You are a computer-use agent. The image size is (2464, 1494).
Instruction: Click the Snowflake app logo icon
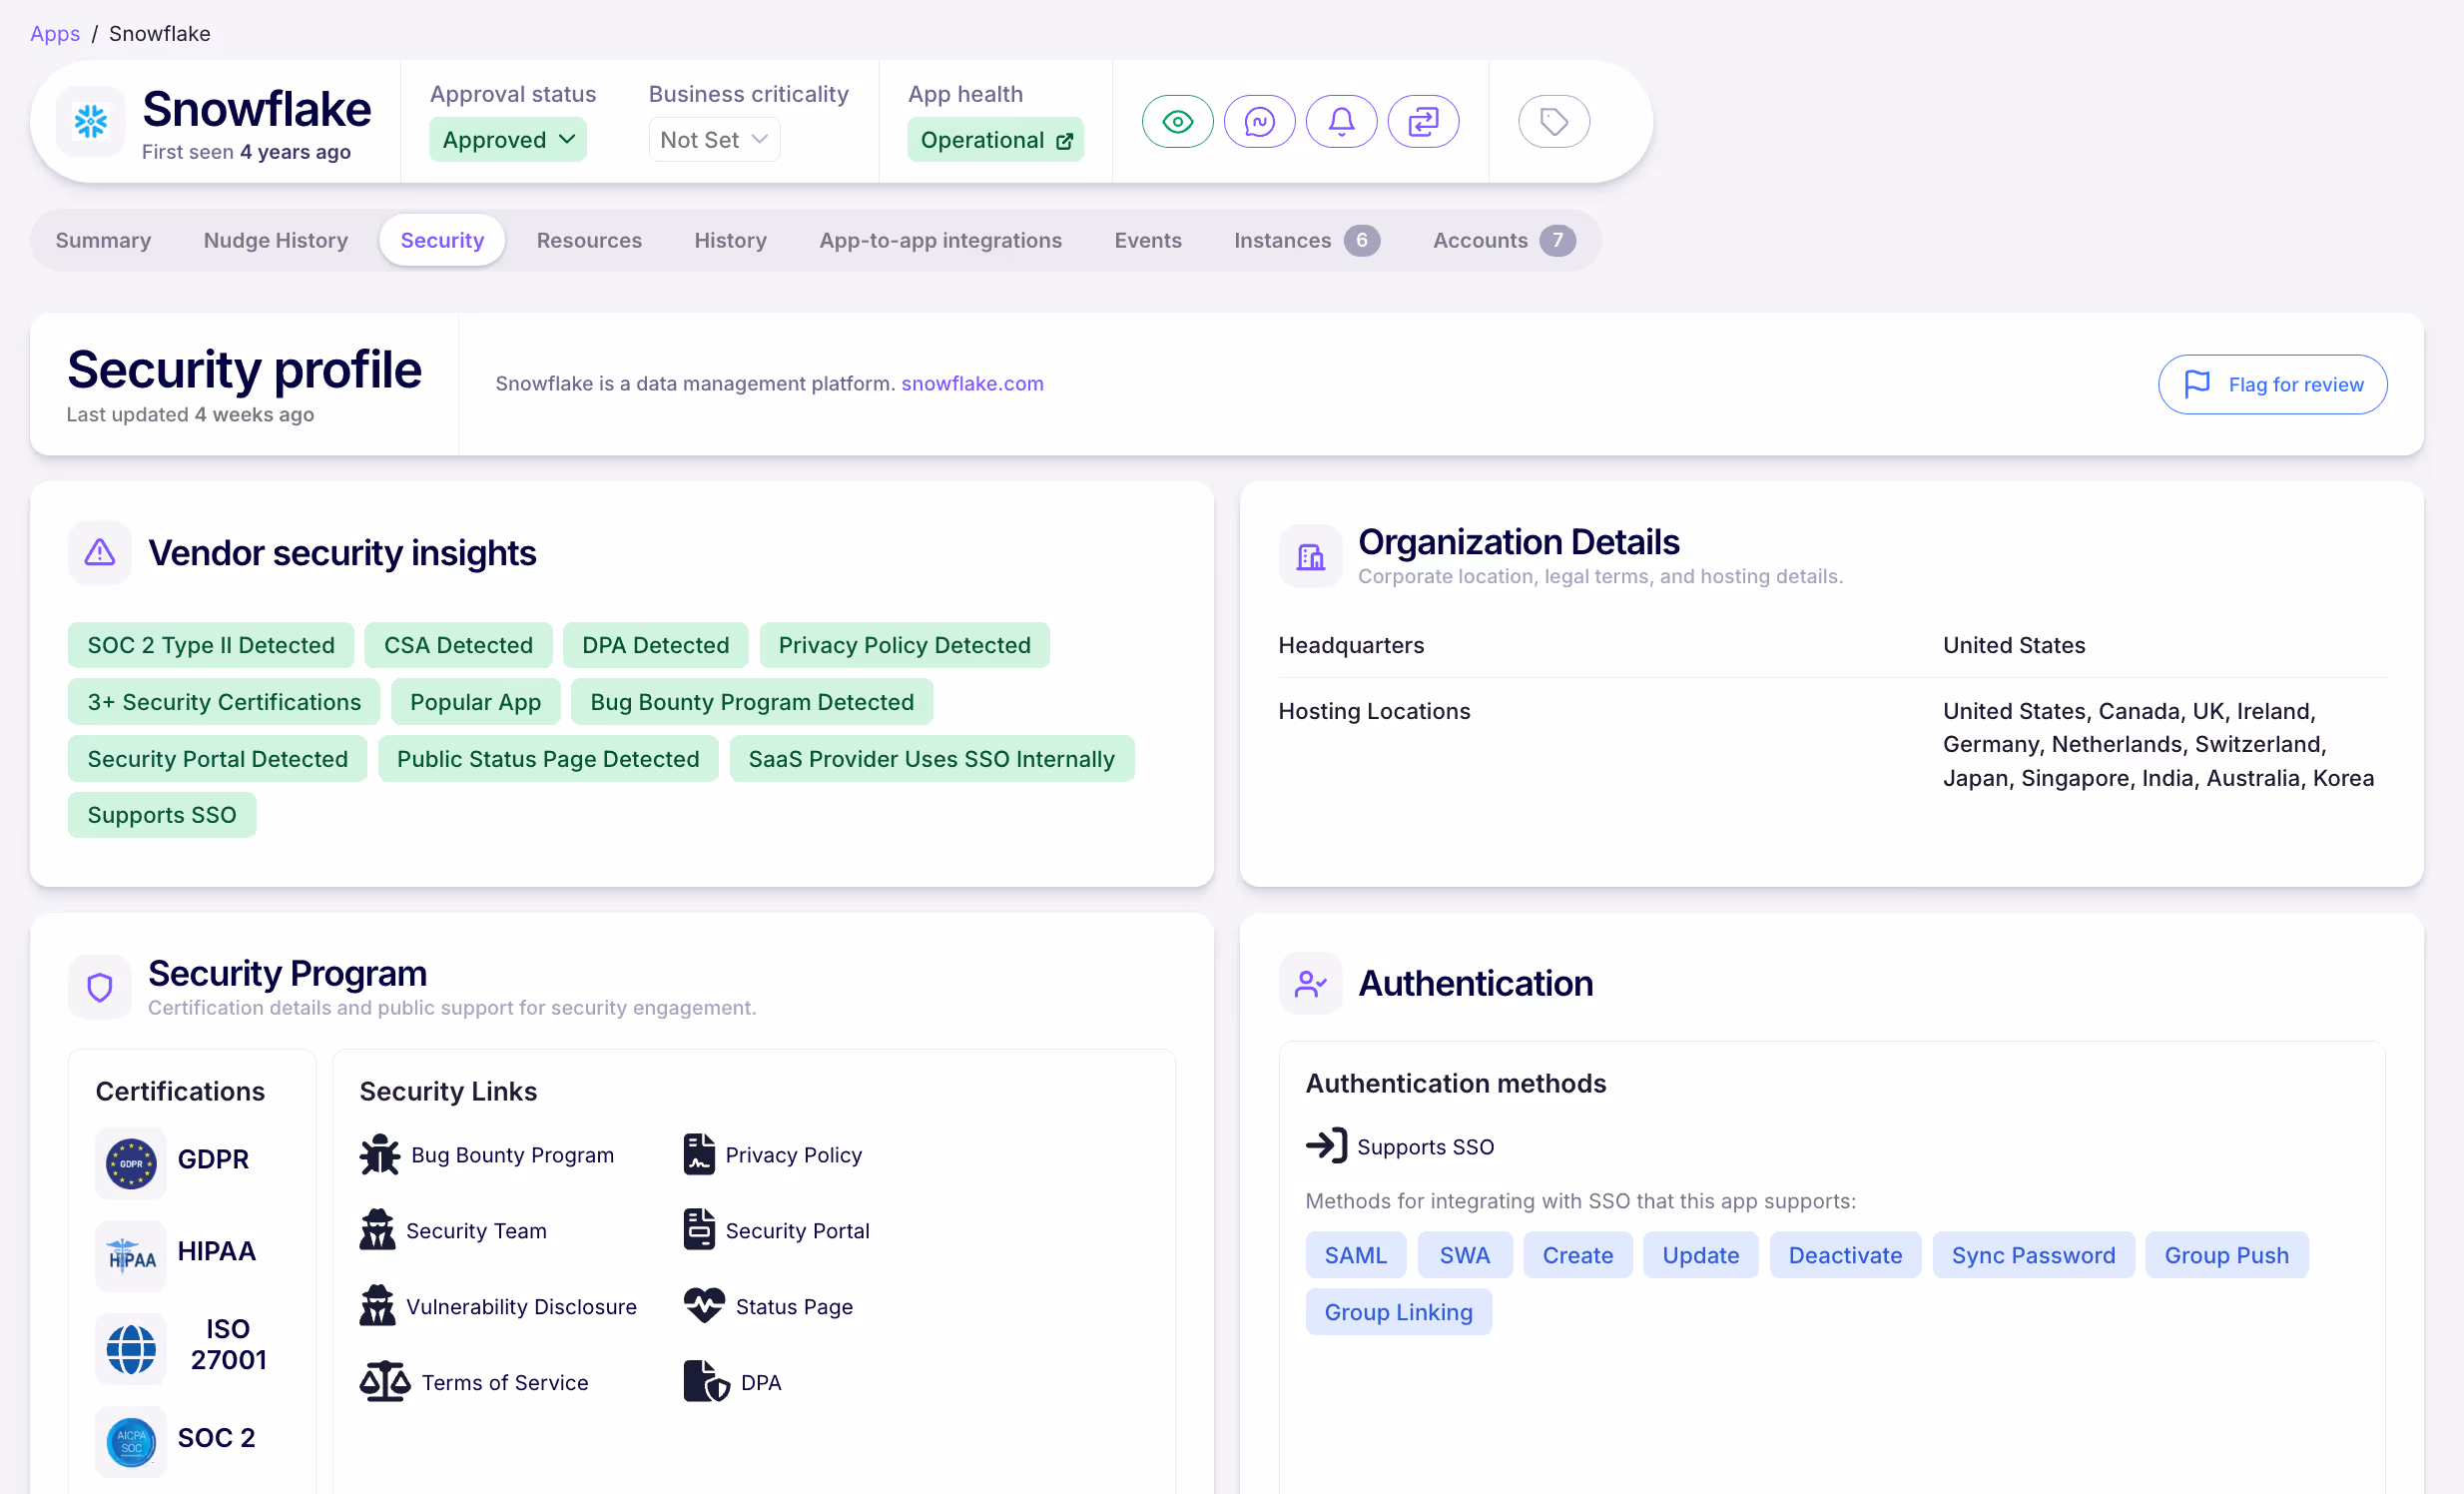(x=91, y=122)
